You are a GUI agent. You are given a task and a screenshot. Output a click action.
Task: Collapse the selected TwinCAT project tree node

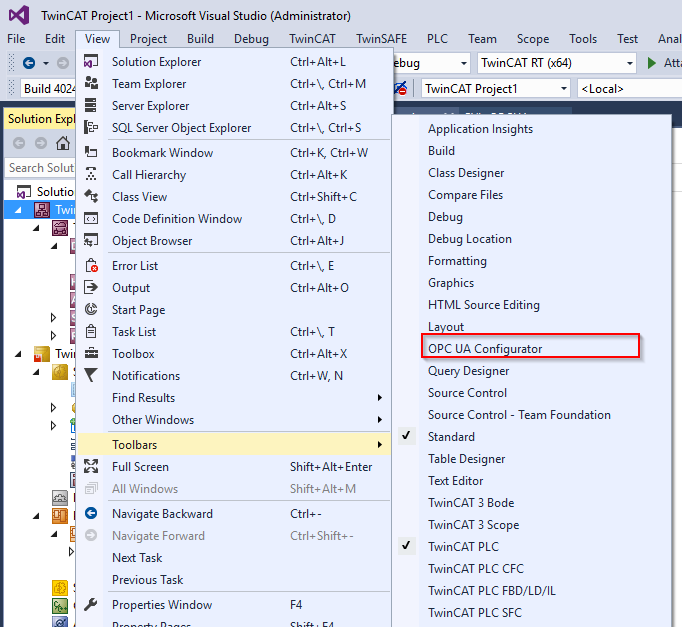pyautogui.click(x=18, y=210)
